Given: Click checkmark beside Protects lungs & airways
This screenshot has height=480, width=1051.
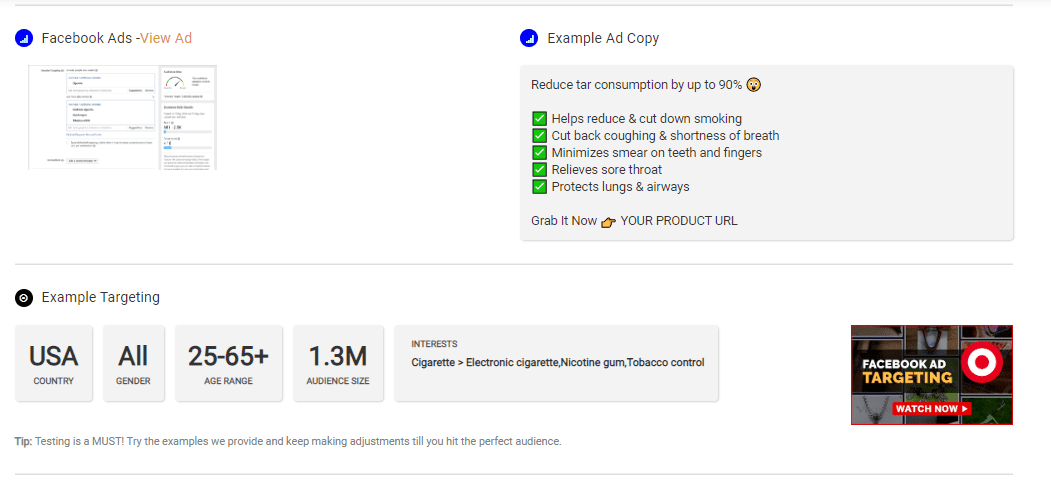Looking at the screenshot, I should (x=540, y=186).
